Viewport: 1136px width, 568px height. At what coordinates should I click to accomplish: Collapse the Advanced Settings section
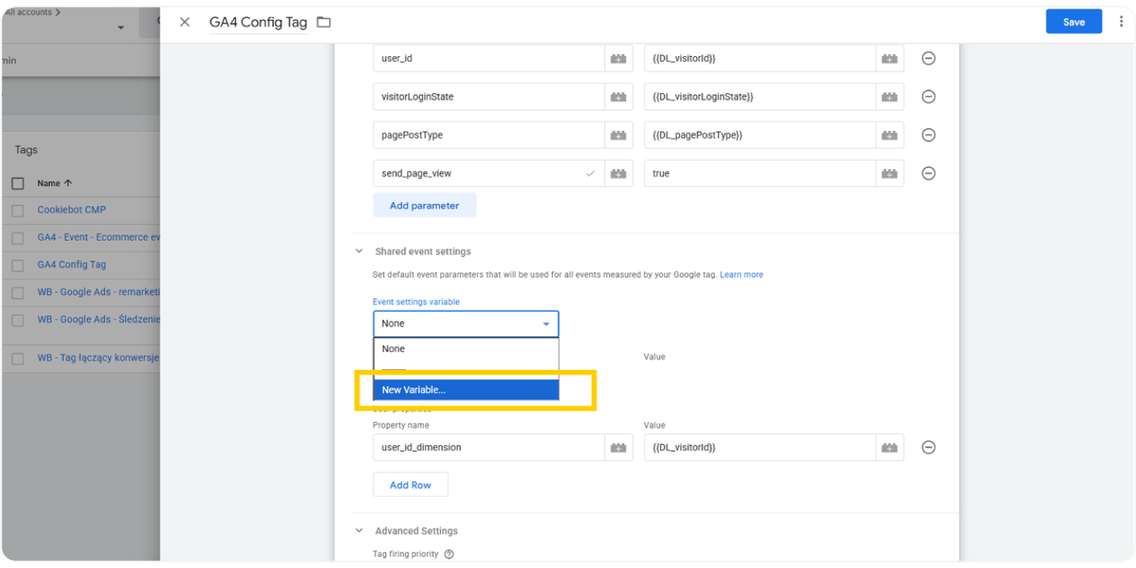pos(359,531)
